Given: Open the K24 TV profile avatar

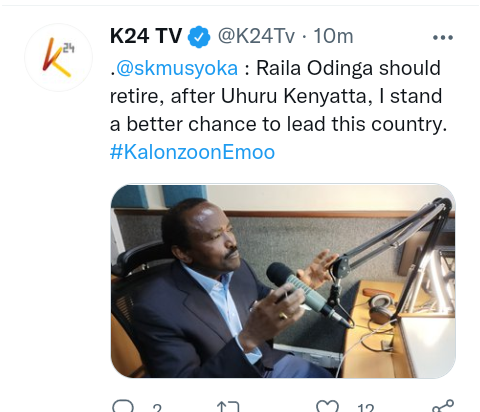Looking at the screenshot, I should pos(59,57).
